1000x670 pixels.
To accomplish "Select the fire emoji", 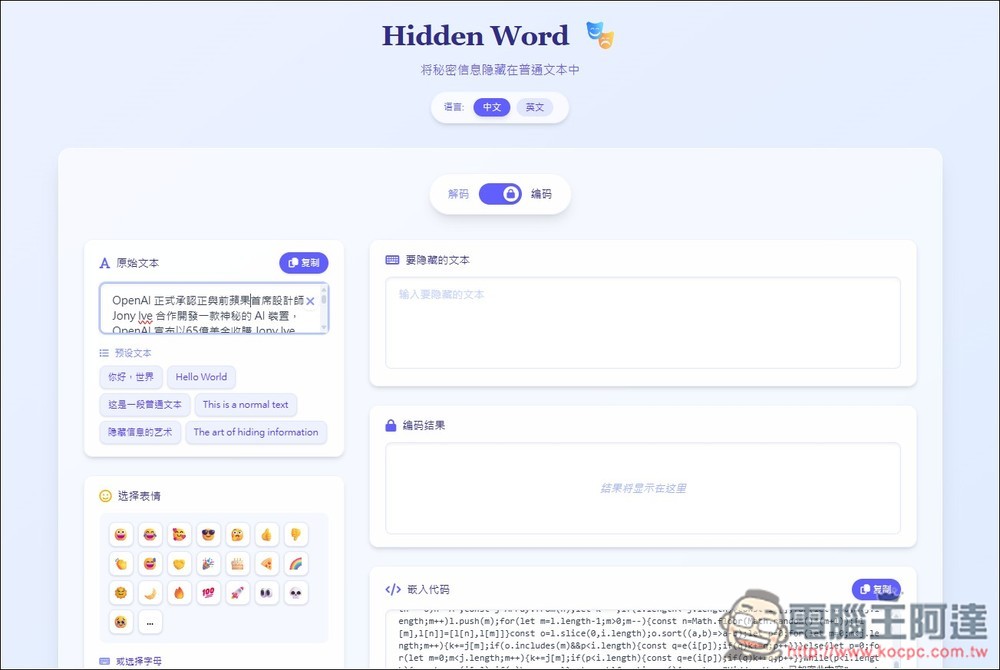I will click(179, 593).
